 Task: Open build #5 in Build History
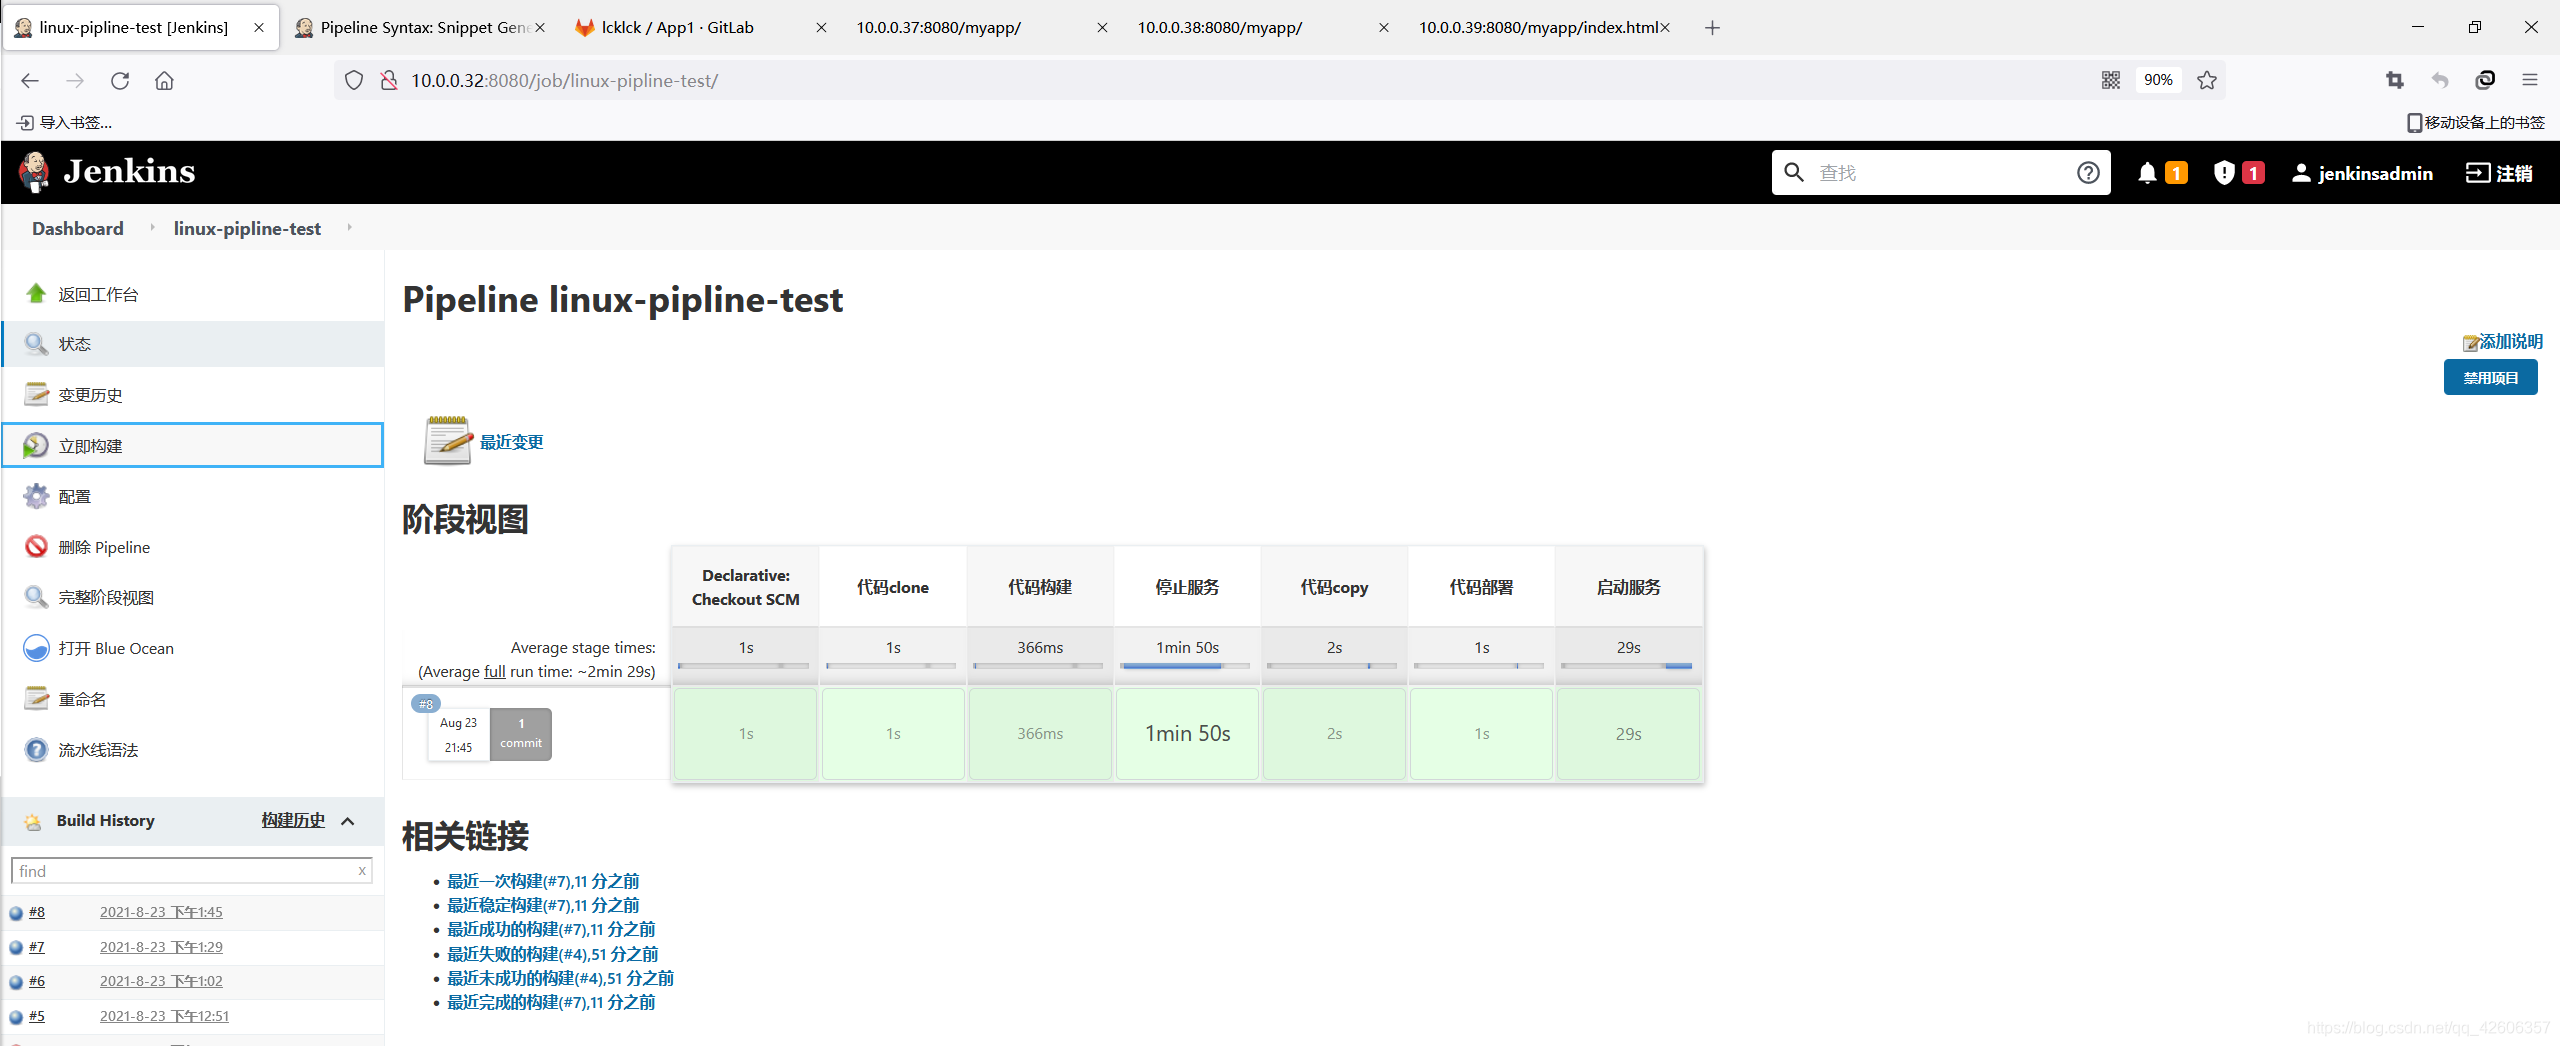click(x=37, y=1016)
